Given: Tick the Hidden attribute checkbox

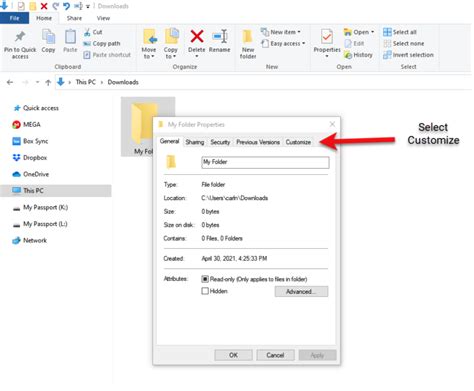Looking at the screenshot, I should click(x=205, y=291).
